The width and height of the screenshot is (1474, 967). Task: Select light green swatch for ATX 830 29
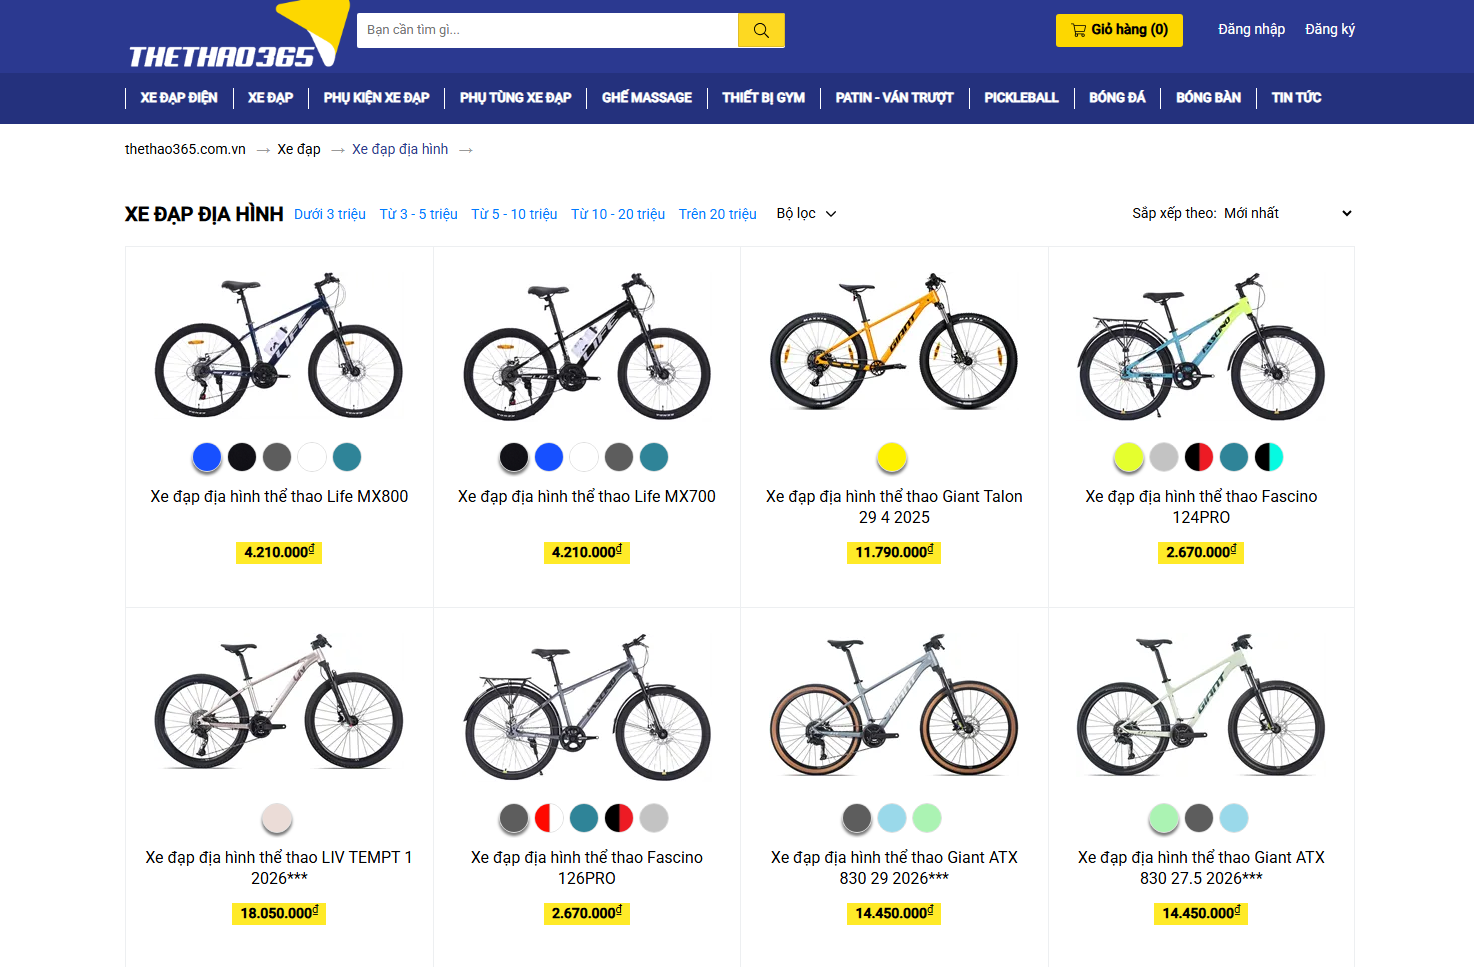927,818
